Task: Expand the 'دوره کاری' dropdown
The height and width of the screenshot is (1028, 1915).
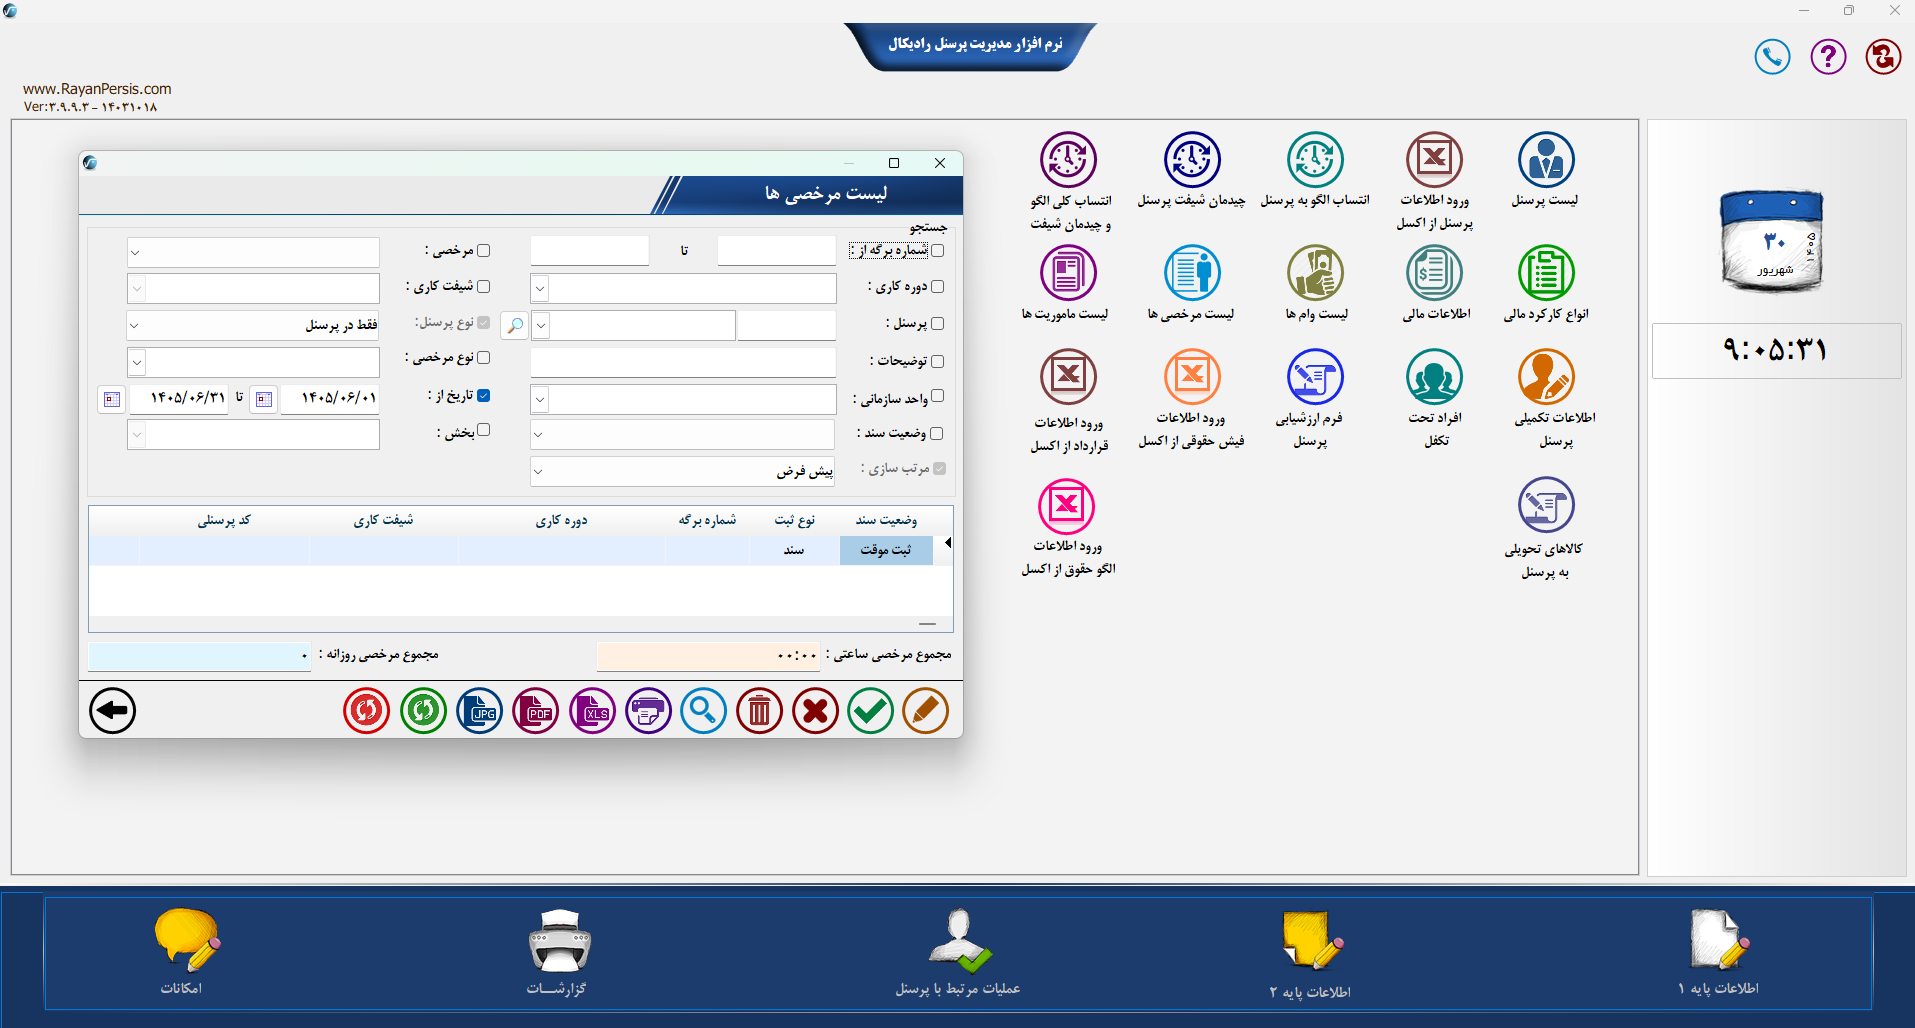Action: click(540, 289)
